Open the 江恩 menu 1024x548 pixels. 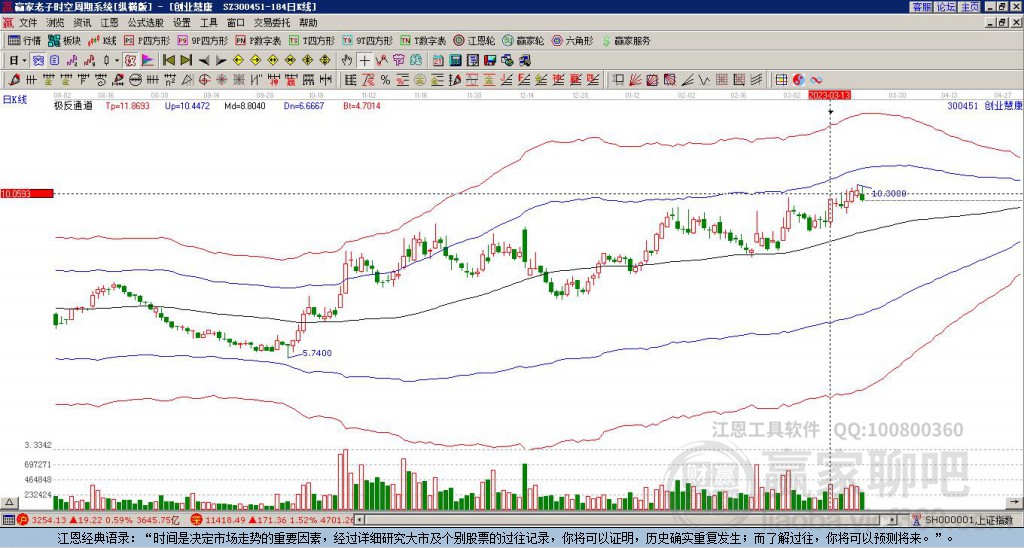110,23
